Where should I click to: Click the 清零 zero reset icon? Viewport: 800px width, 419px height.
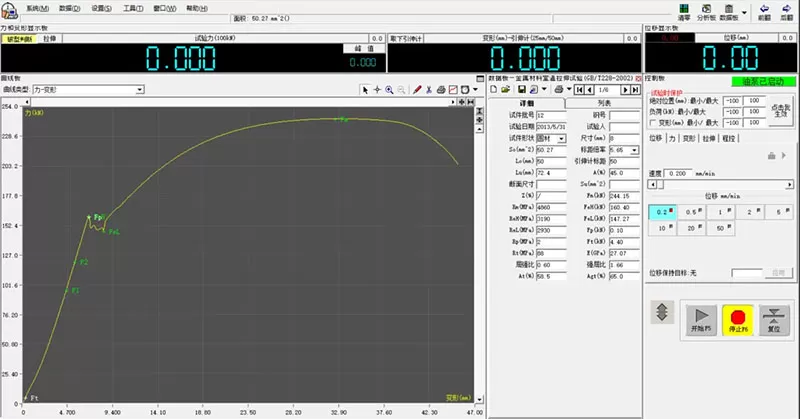pos(684,12)
